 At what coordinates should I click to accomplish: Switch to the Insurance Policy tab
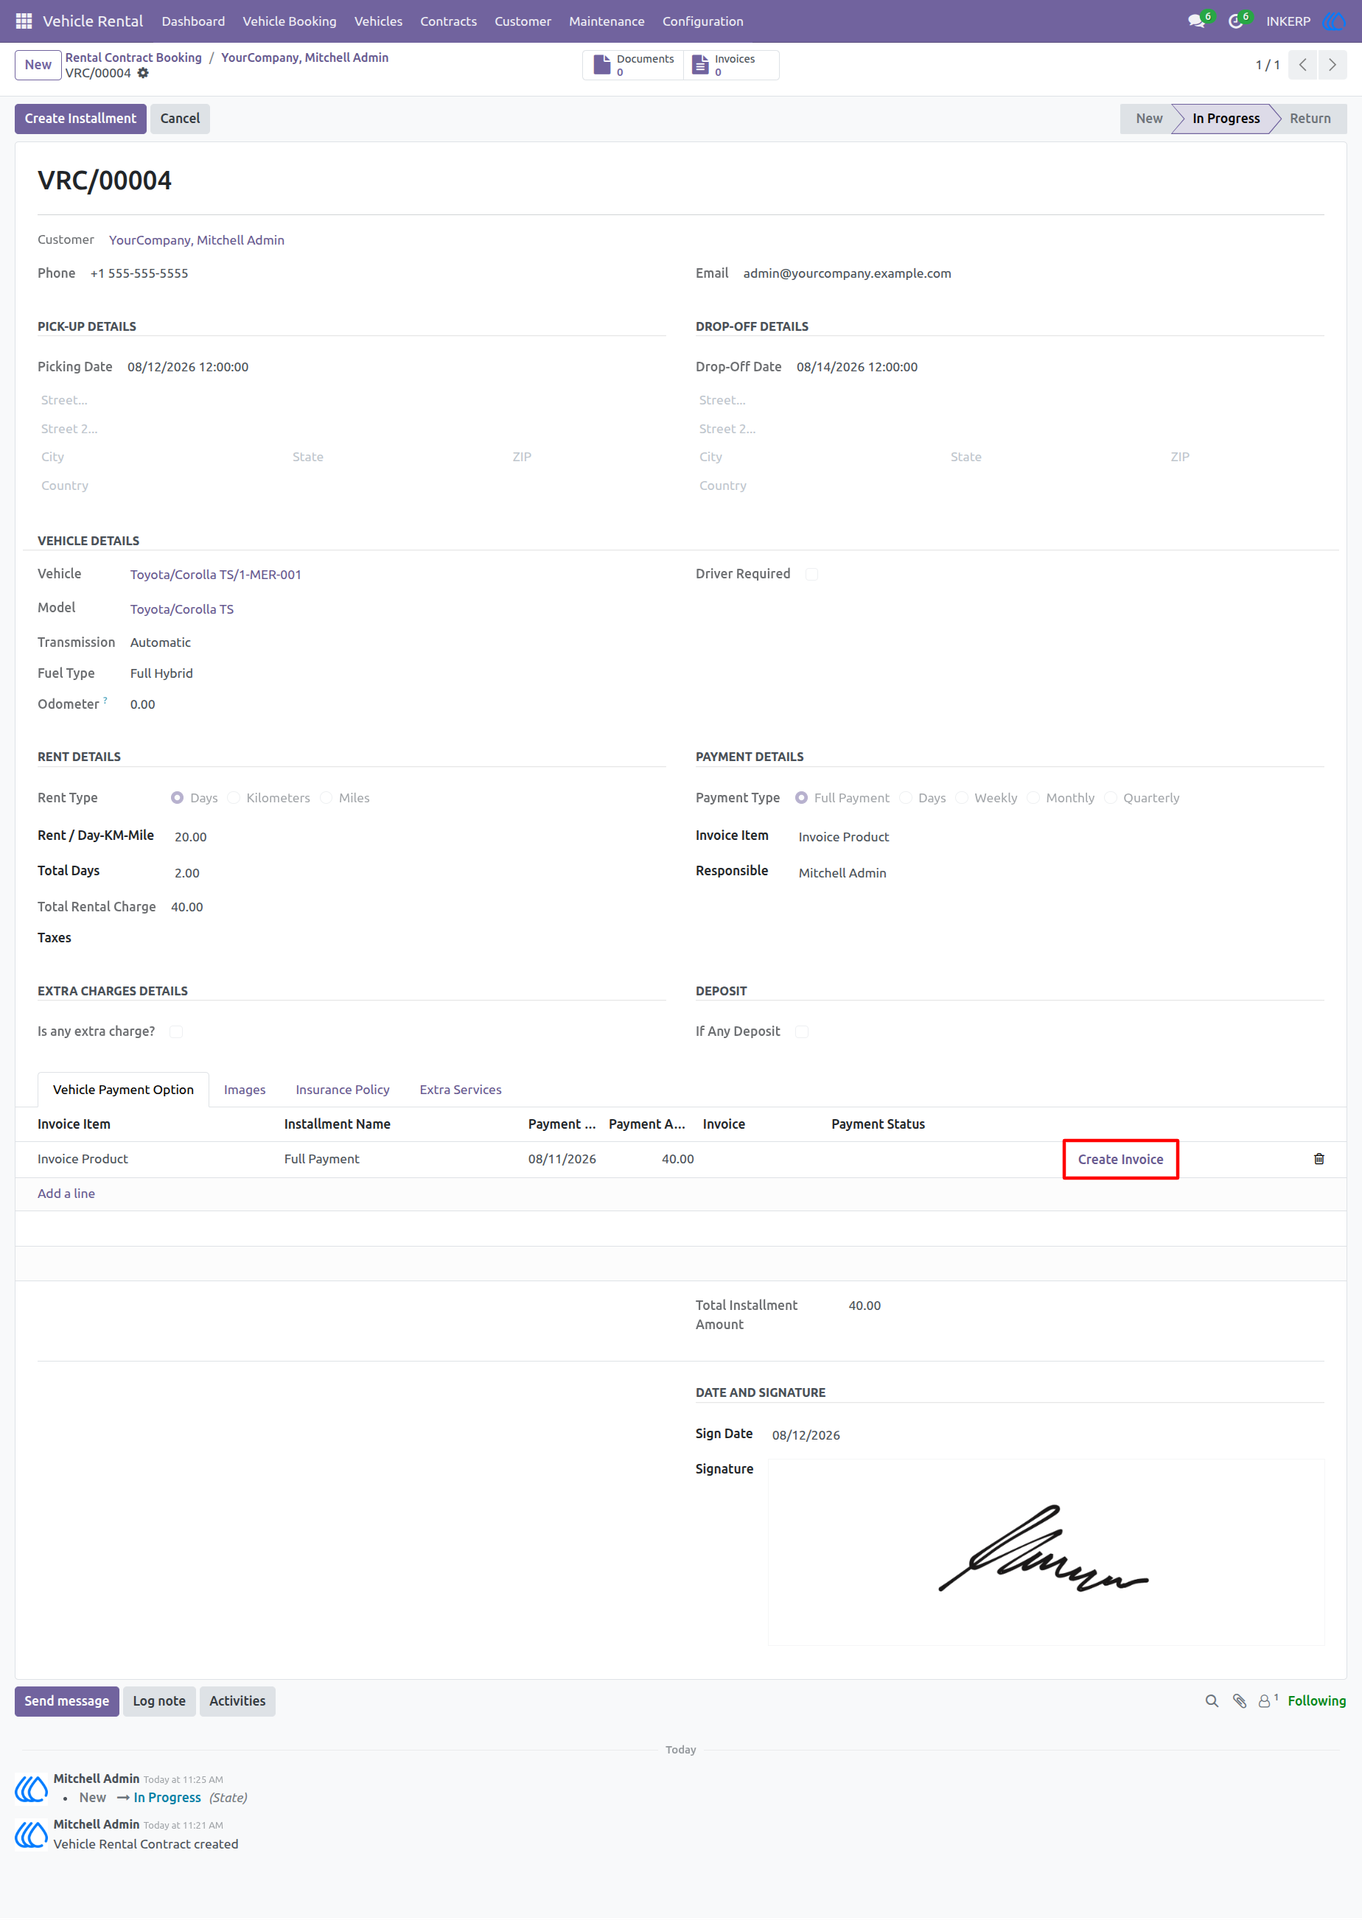click(x=342, y=1090)
